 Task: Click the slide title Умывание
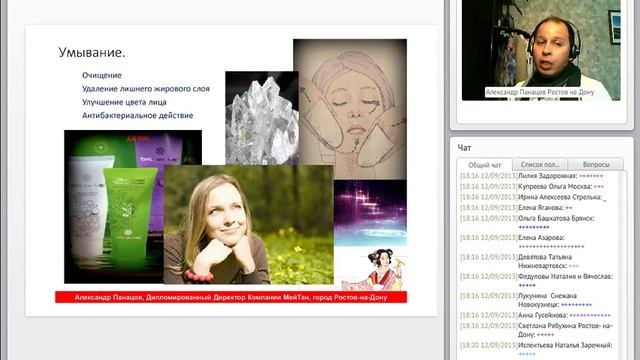point(92,52)
